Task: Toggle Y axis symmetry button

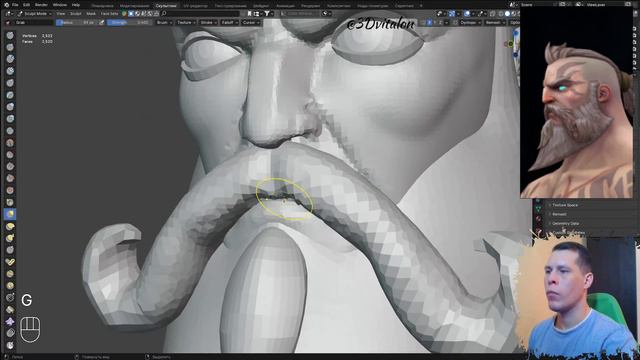Action: [x=435, y=22]
